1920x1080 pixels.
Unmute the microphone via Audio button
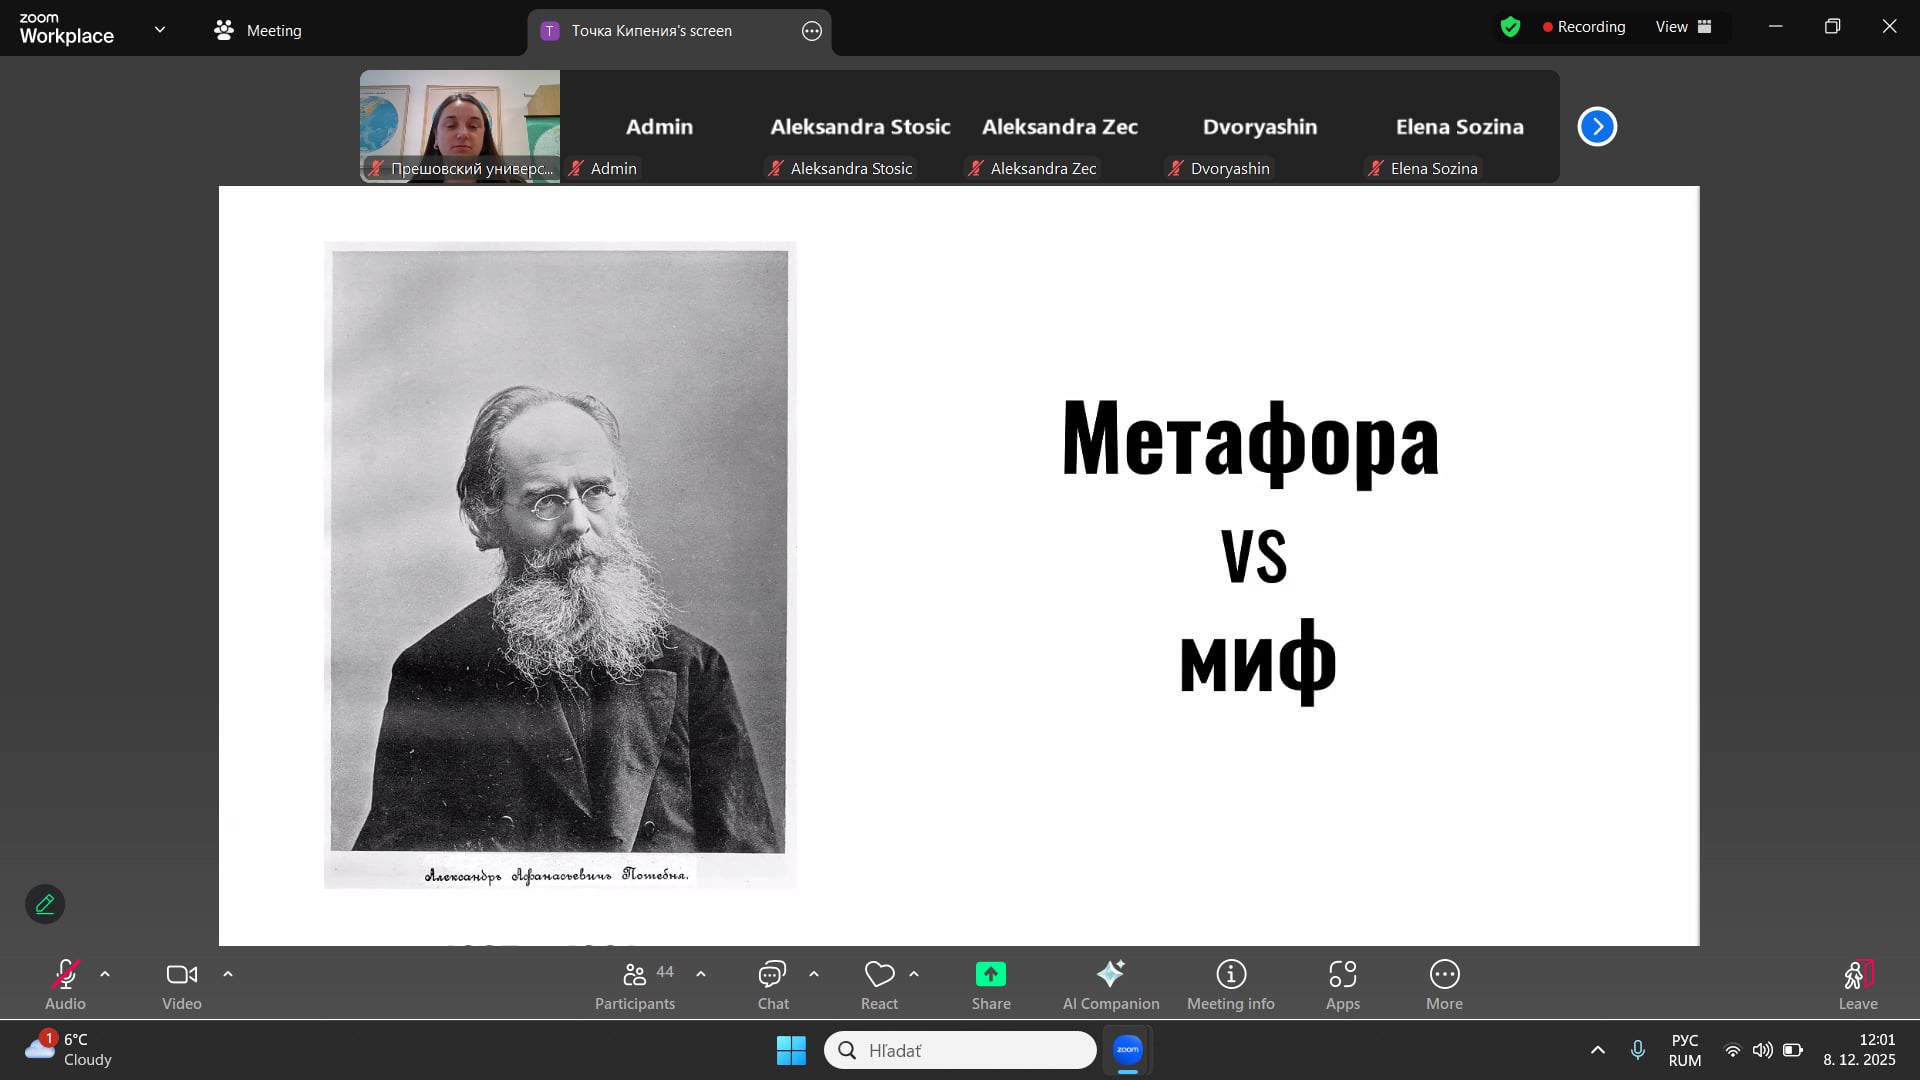[x=65, y=984]
